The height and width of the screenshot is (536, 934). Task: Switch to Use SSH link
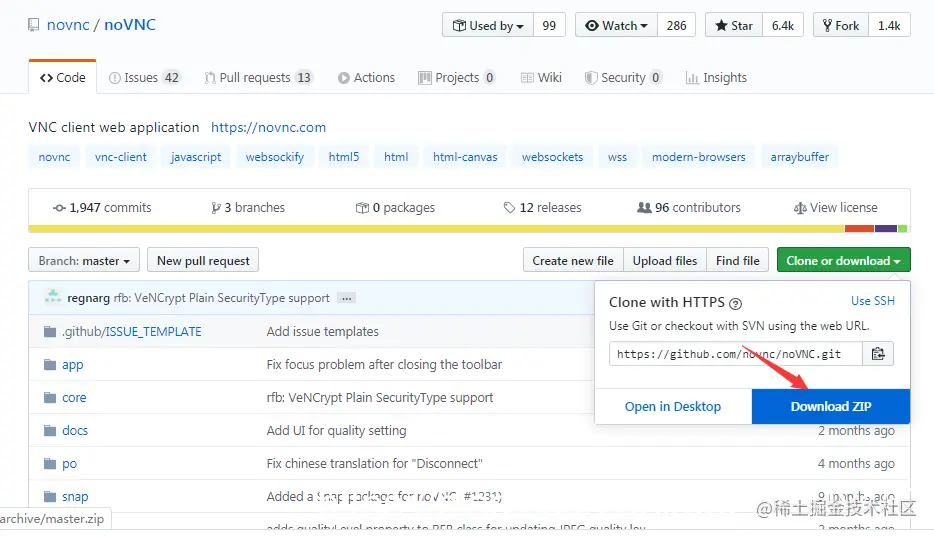pos(873,301)
